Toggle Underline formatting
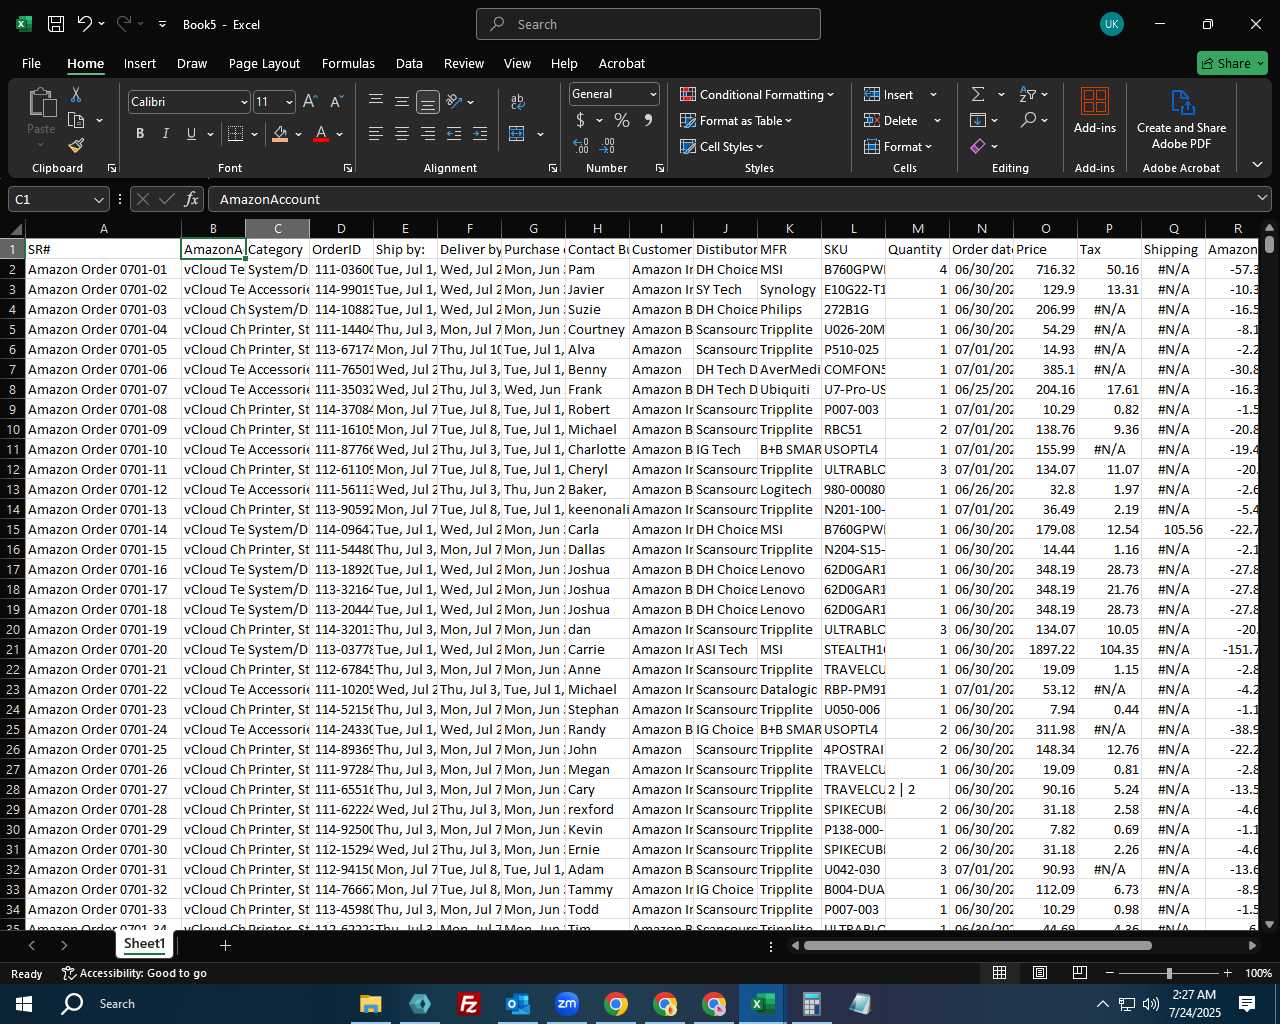 [191, 133]
